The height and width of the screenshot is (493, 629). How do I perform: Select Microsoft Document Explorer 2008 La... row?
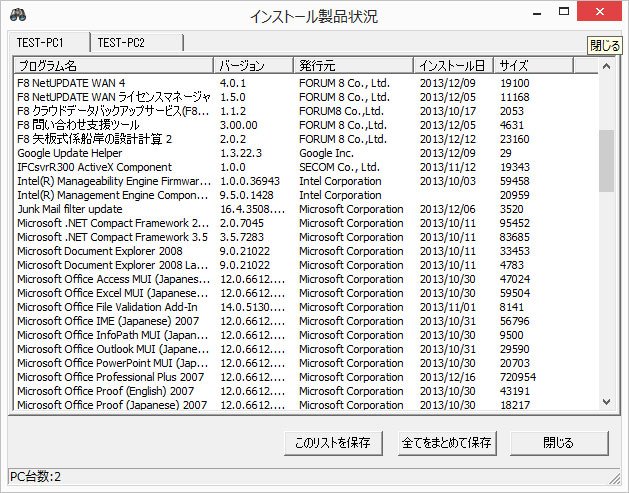click(x=306, y=265)
